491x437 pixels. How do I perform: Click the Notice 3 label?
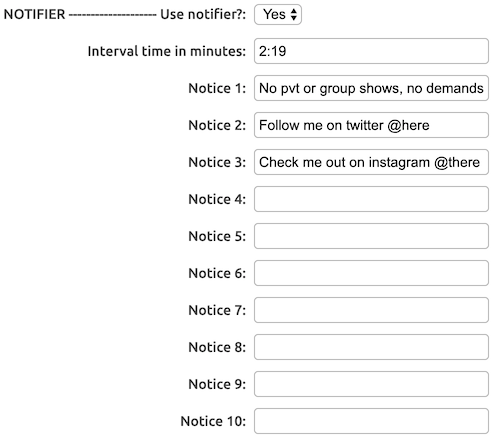click(x=217, y=162)
